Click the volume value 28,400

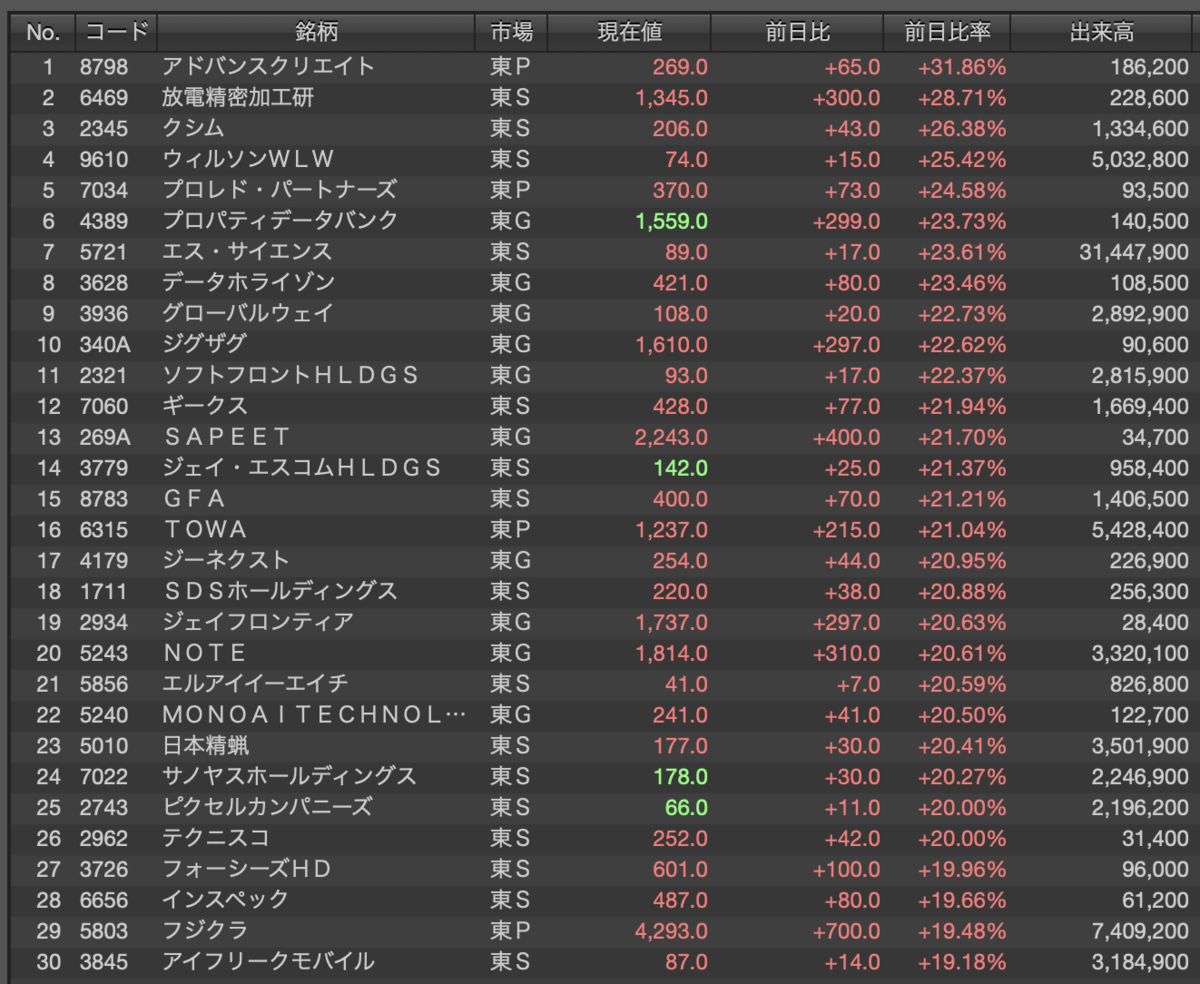(1156, 622)
